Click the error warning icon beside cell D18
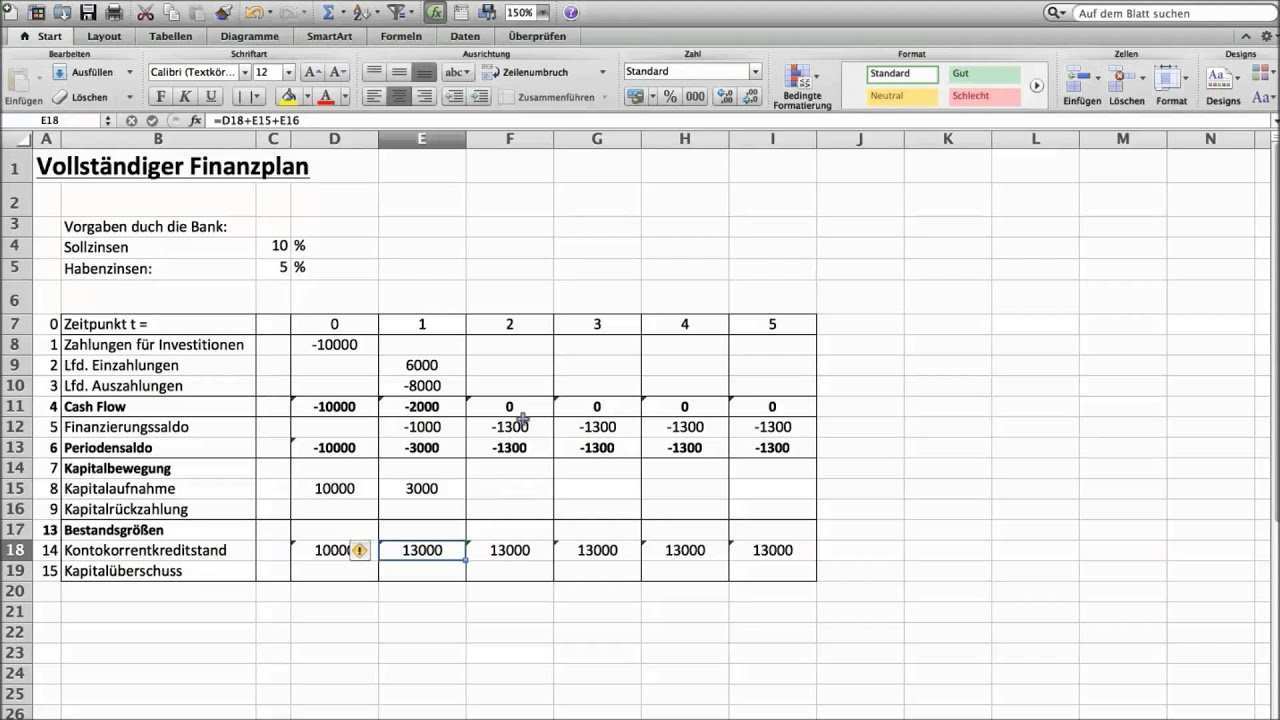This screenshot has width=1280, height=720. [359, 551]
